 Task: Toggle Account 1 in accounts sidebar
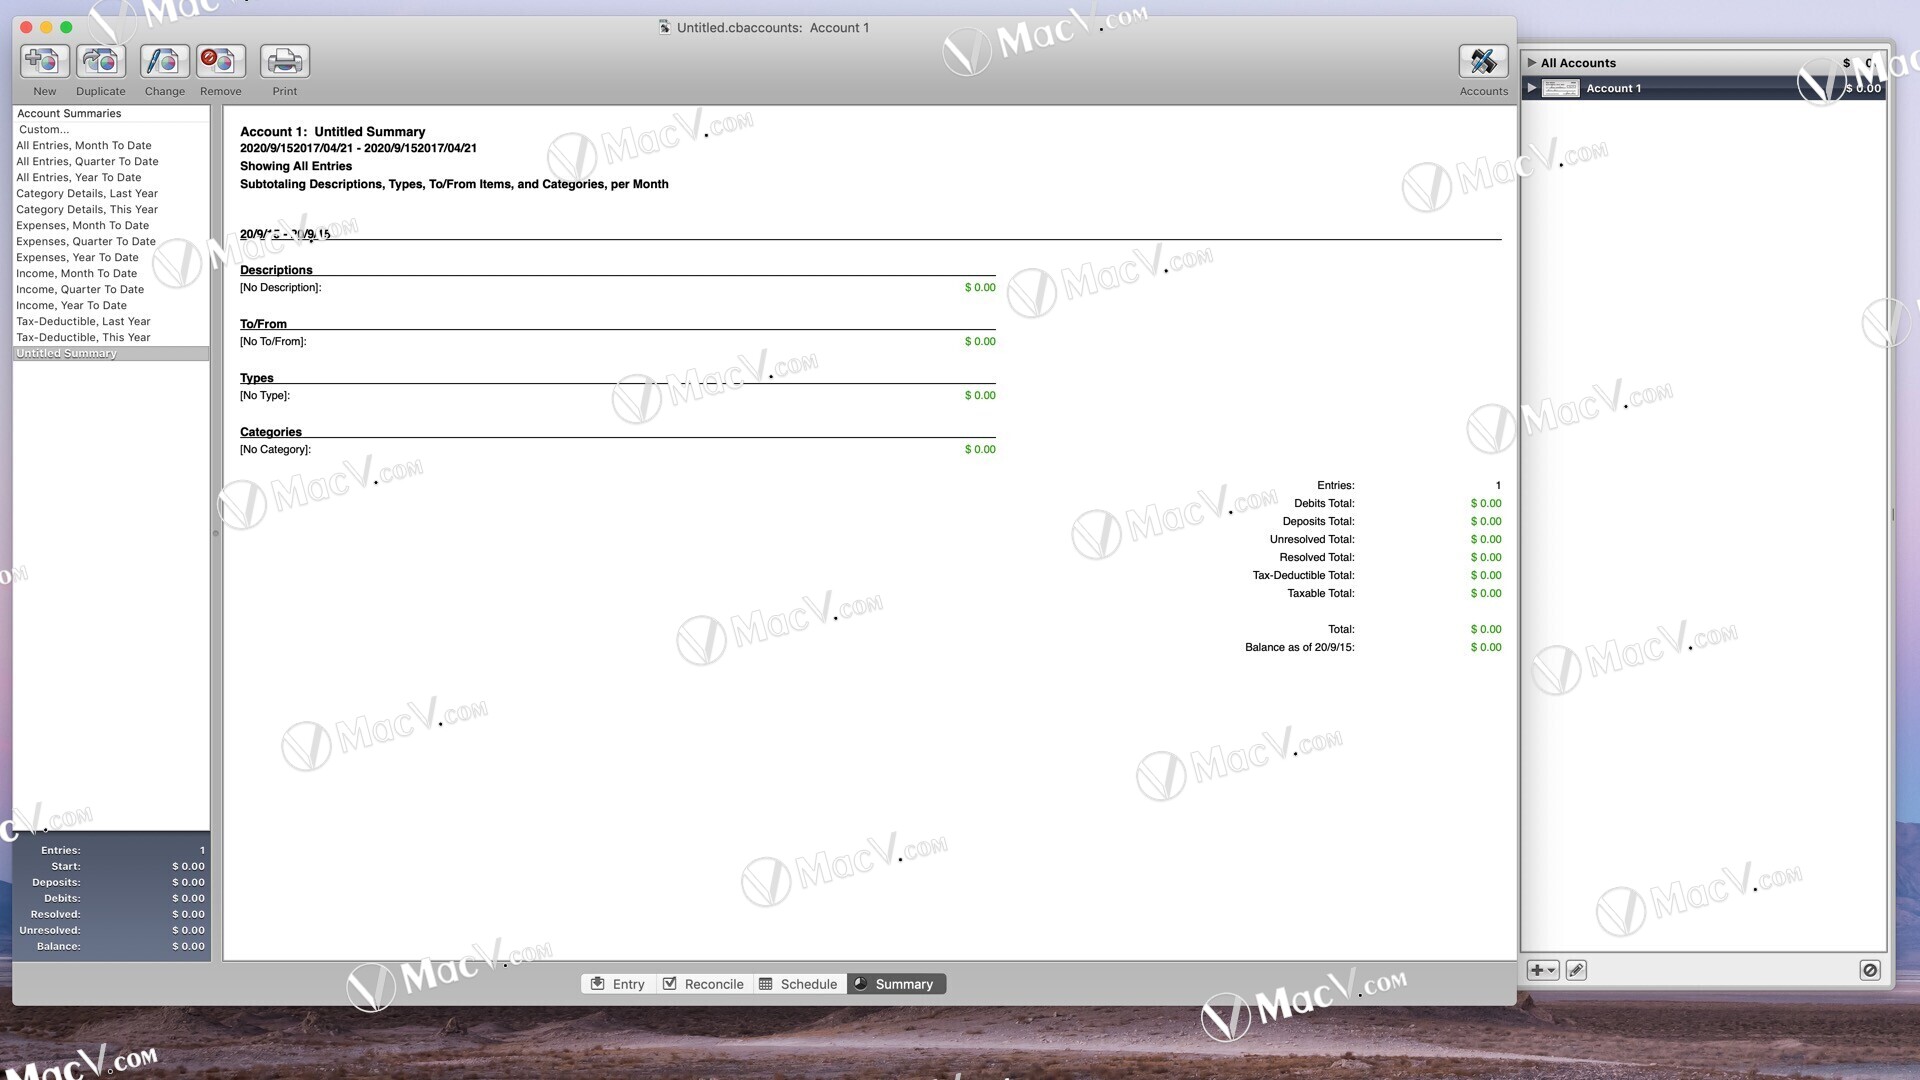coord(1532,87)
